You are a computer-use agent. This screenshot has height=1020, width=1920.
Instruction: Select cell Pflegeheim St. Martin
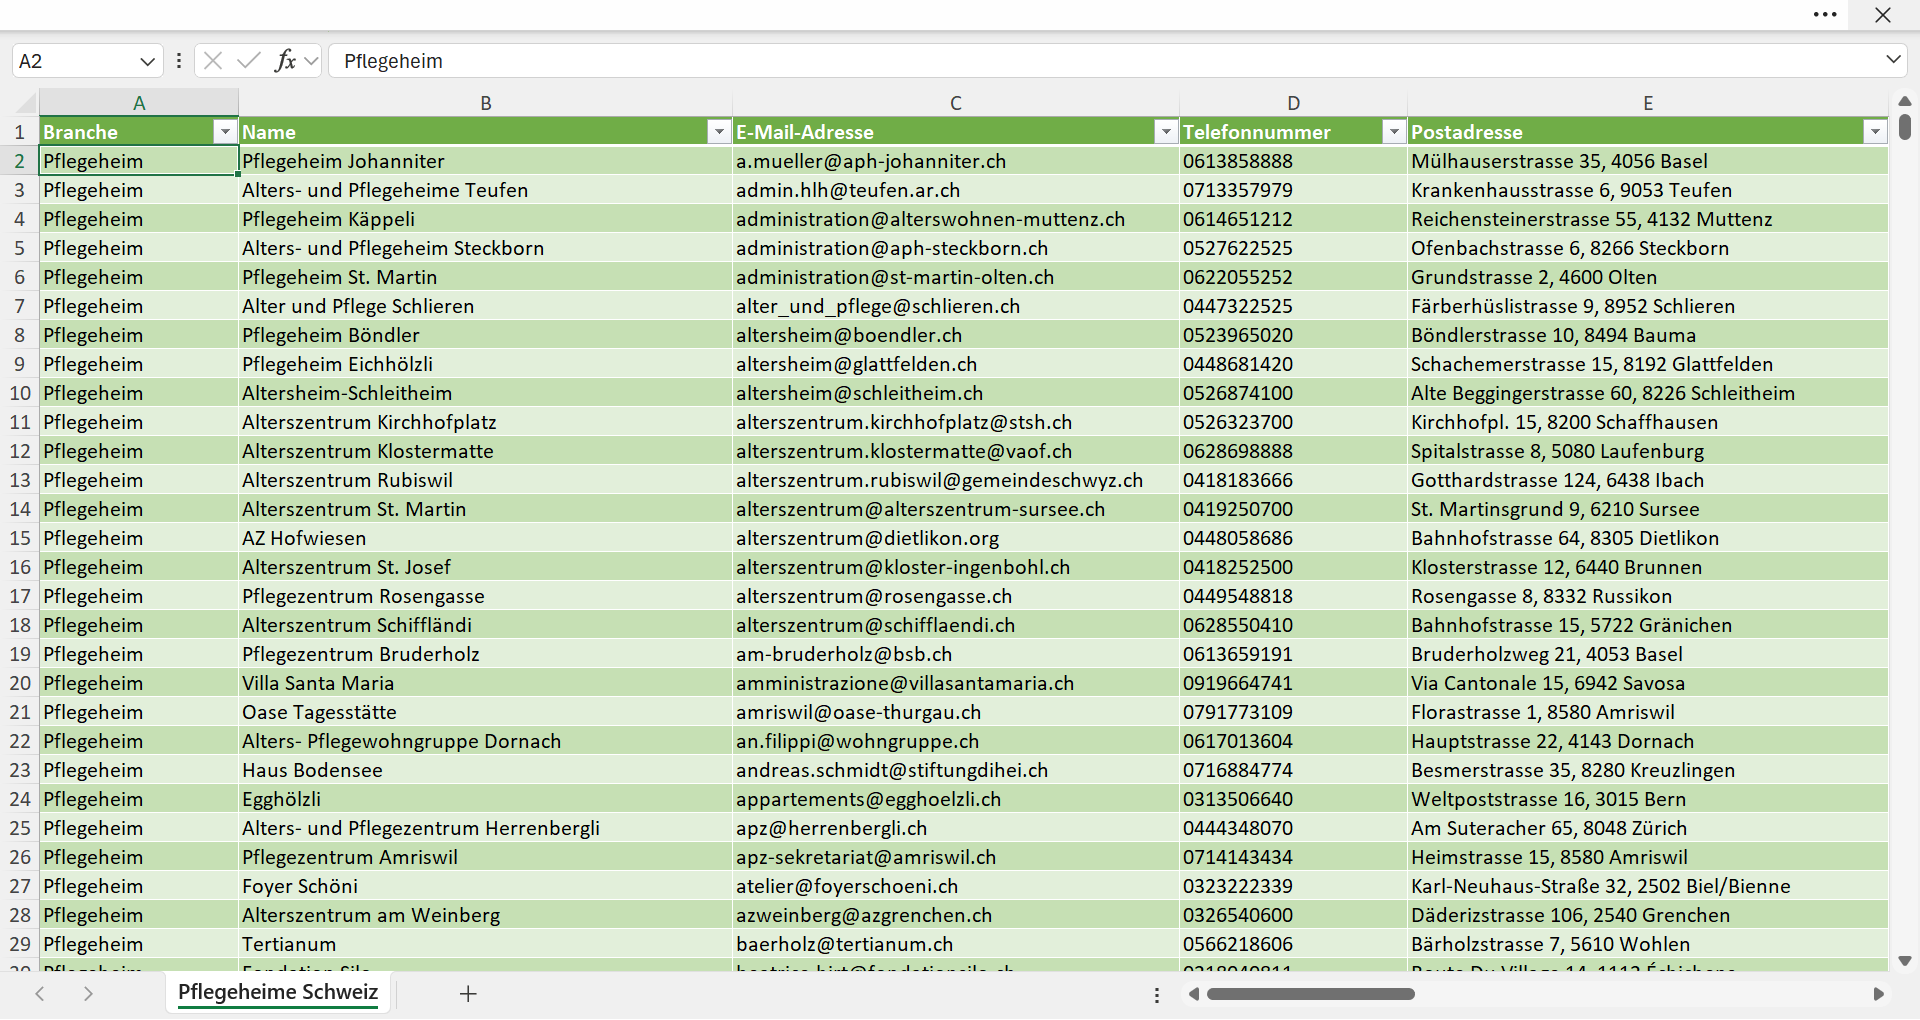[x=486, y=277]
